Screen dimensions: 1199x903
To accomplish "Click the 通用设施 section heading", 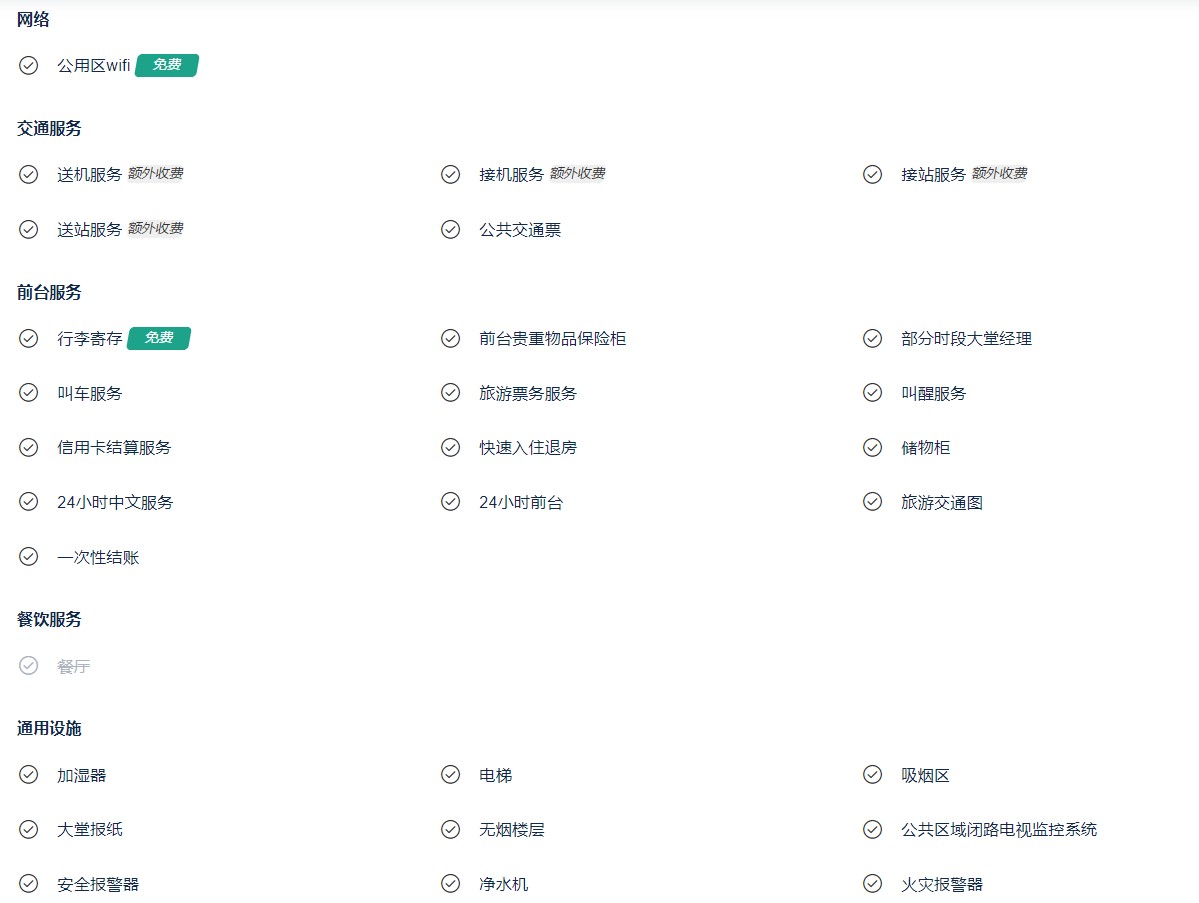I will [x=49, y=729].
